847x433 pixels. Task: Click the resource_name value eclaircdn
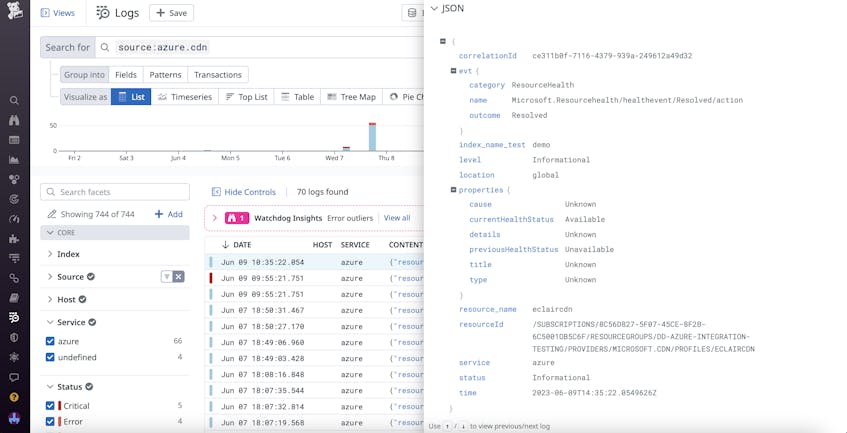tap(552, 309)
